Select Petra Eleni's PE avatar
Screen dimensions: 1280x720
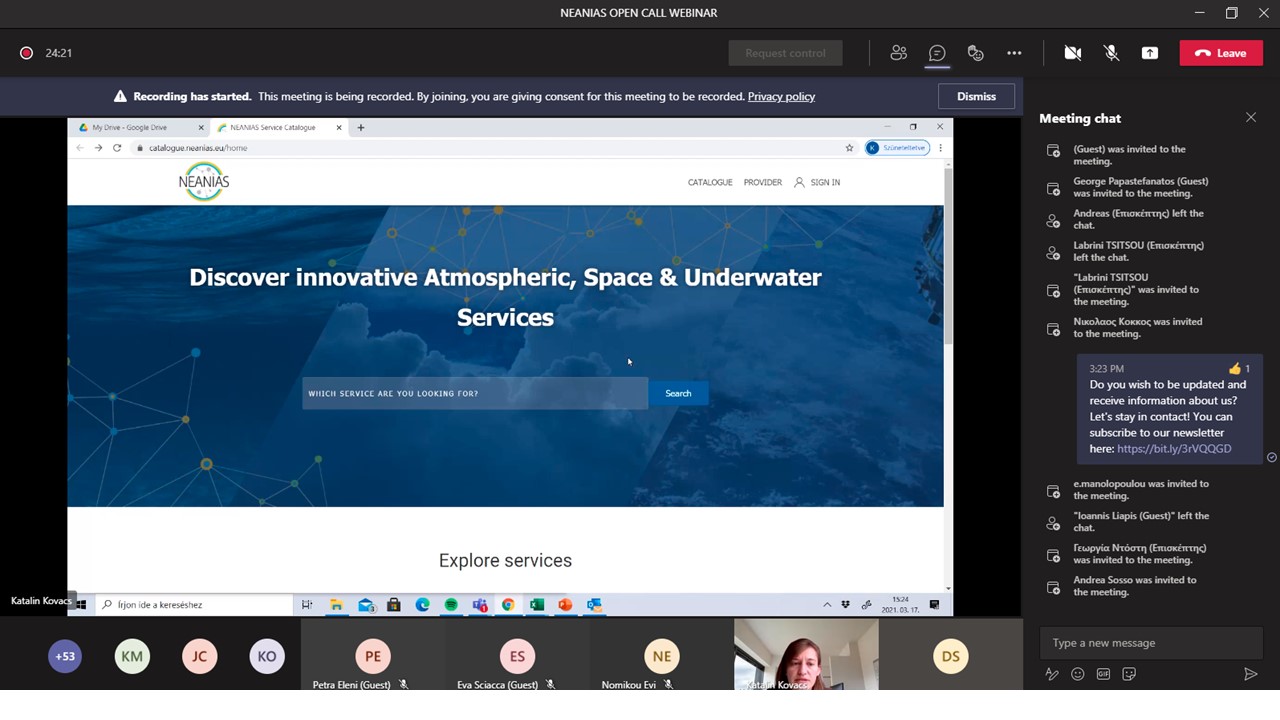[x=373, y=656]
